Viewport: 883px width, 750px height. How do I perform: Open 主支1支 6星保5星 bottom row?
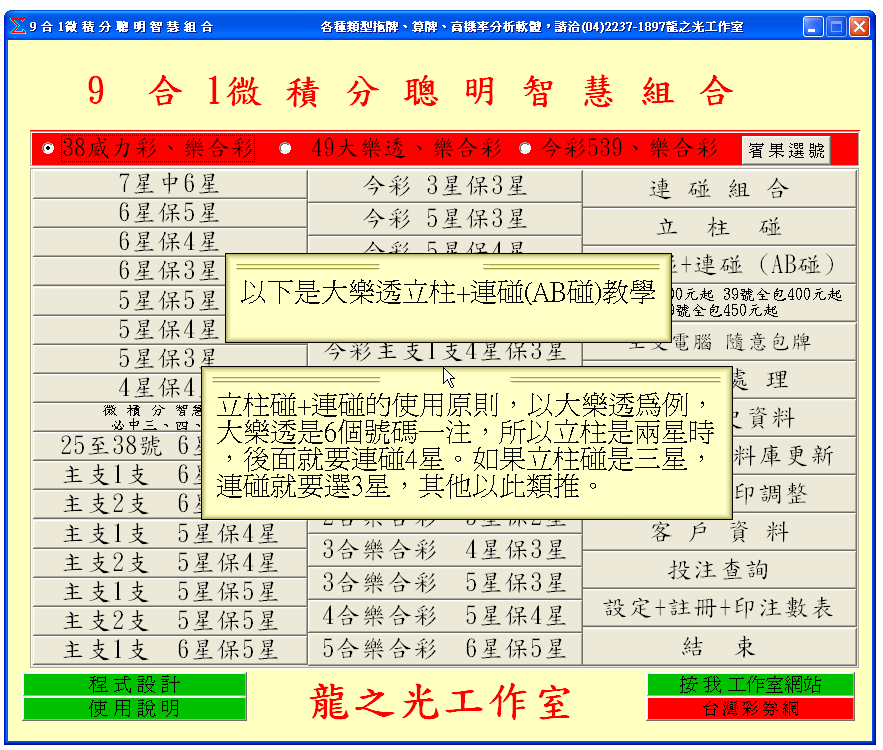tap(169, 650)
